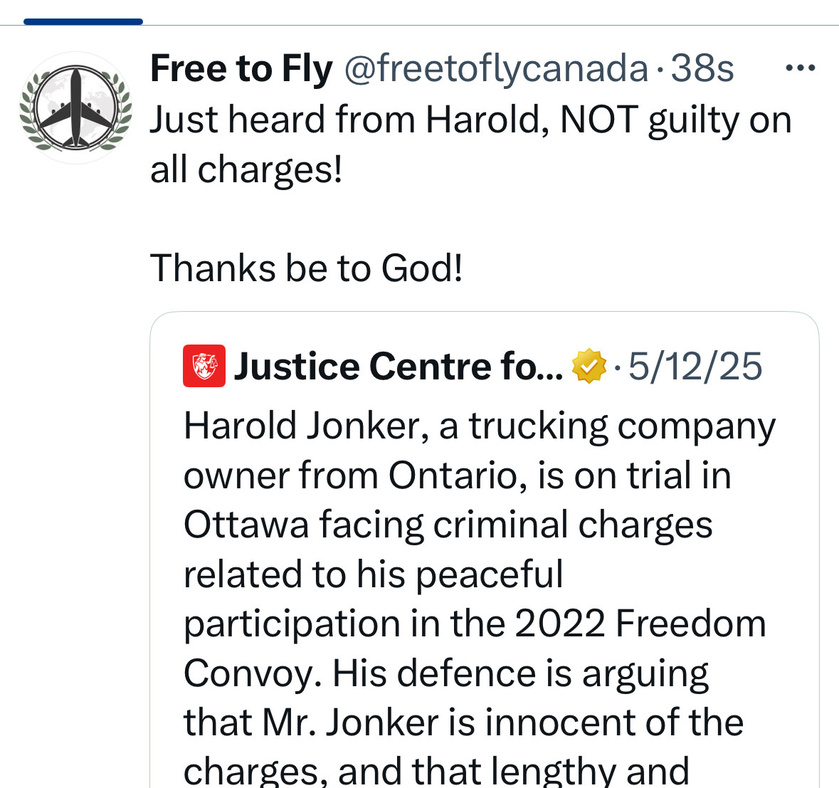The height and width of the screenshot is (788, 839).
Task: Click 'Ottawa facing criminal charges' quoted line
Action: pyautogui.click(x=448, y=525)
